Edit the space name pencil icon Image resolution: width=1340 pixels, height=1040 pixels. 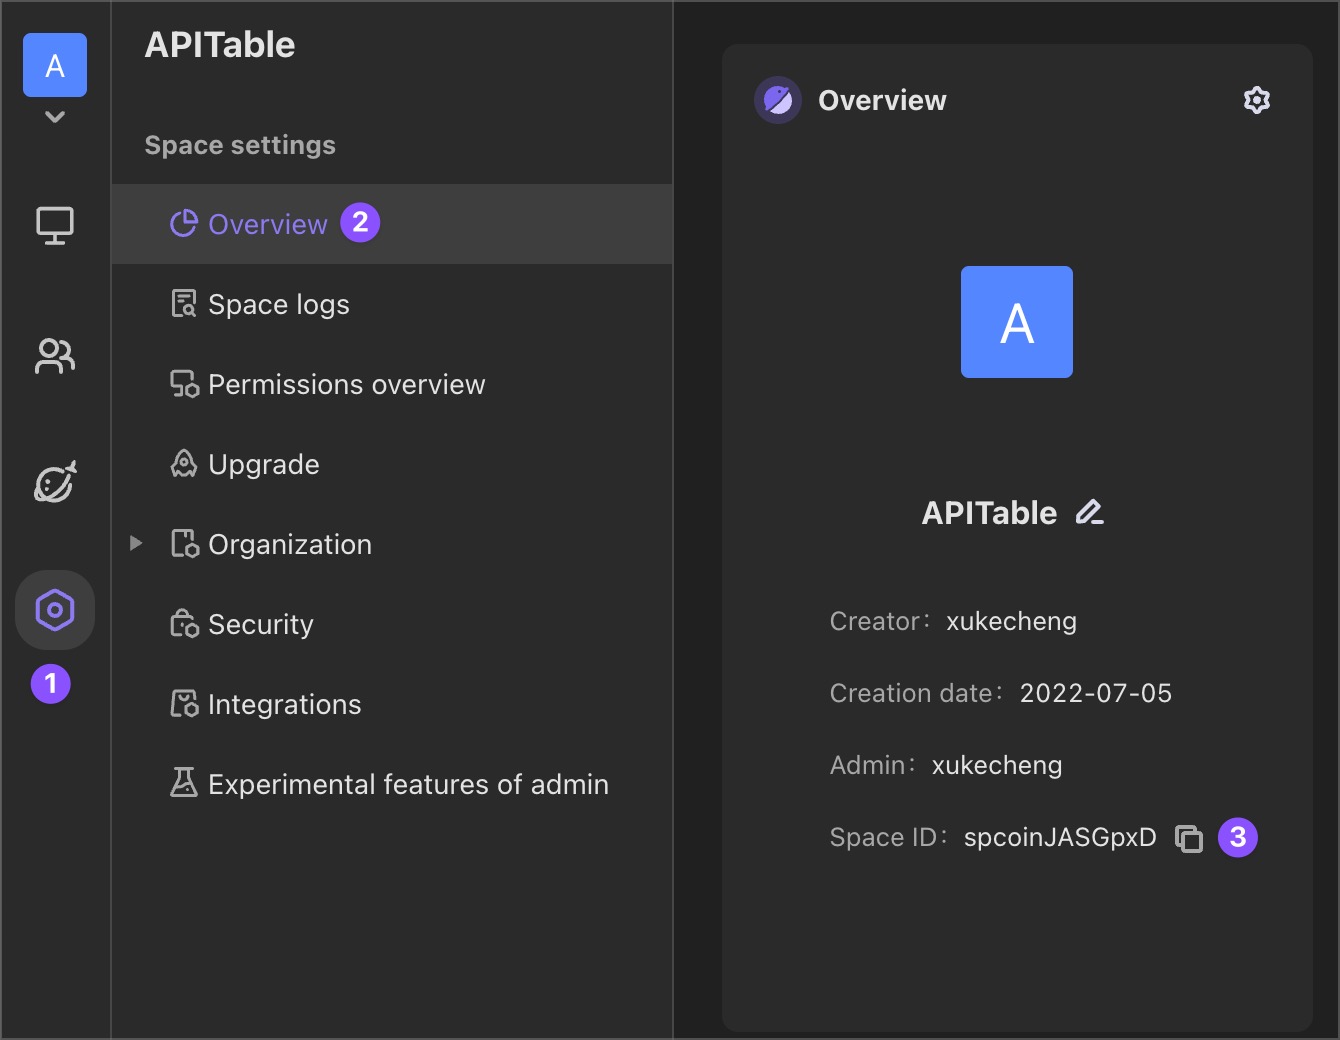[x=1089, y=512]
